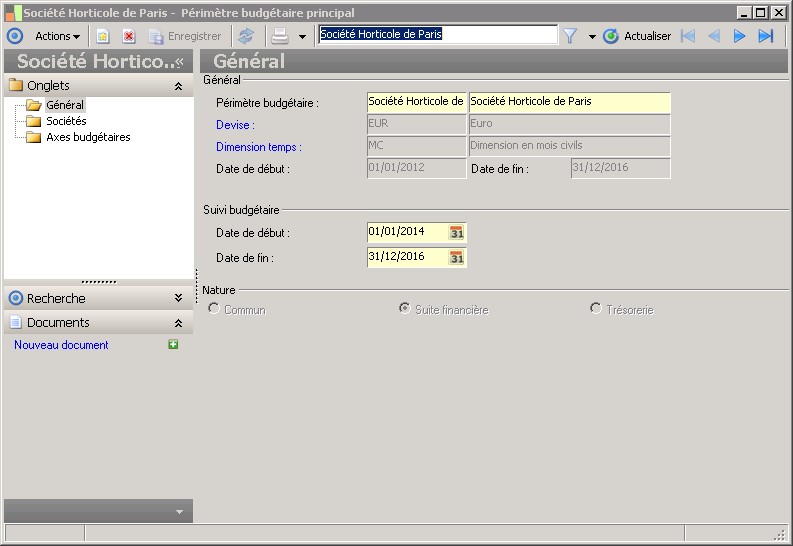Click the new record toolbar icon
793x546 pixels.
point(103,36)
